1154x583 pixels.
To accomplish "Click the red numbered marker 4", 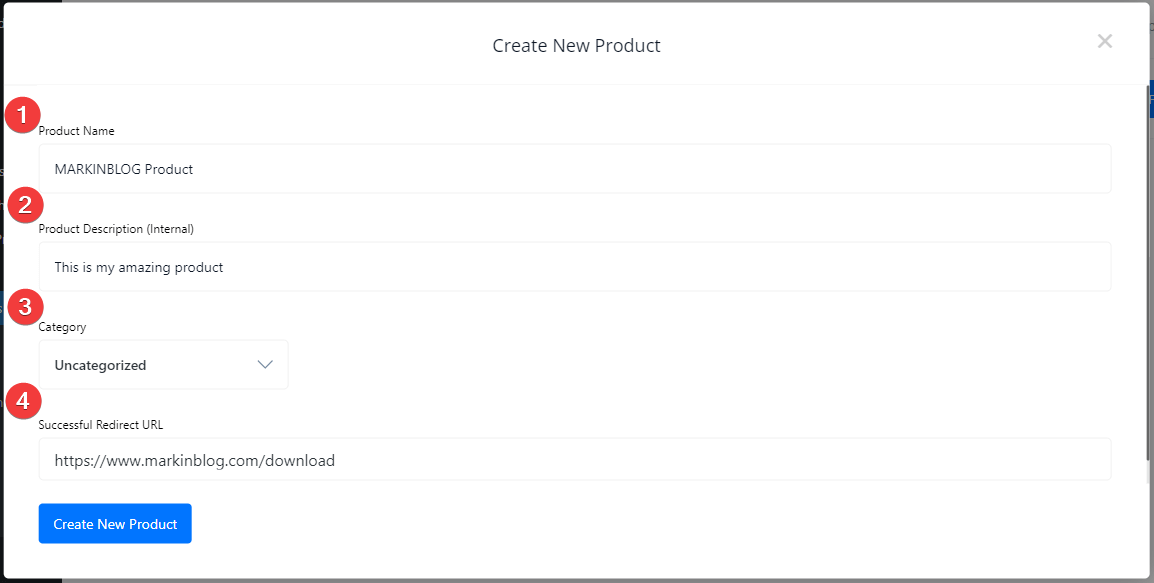I will click(x=22, y=401).
